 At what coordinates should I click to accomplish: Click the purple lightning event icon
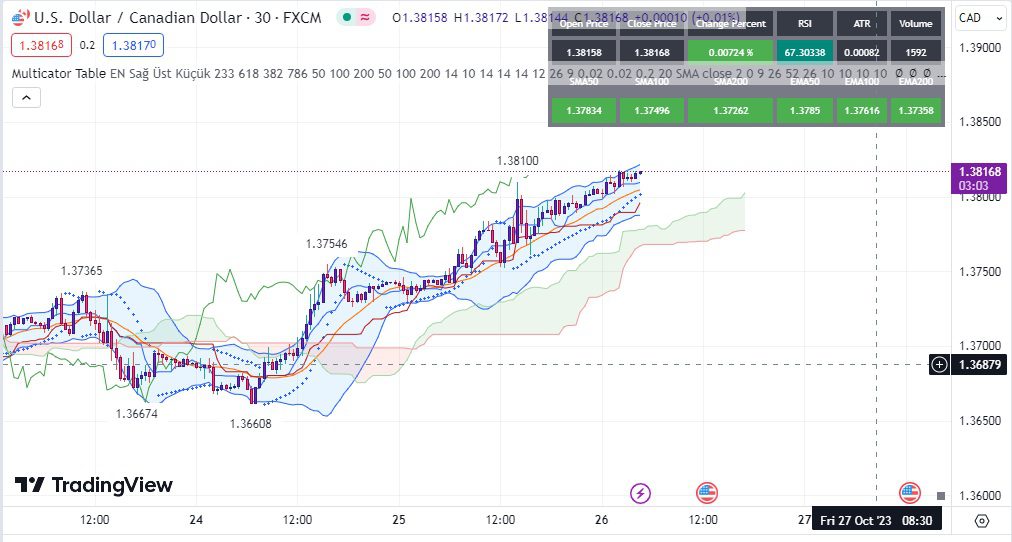[x=640, y=494]
